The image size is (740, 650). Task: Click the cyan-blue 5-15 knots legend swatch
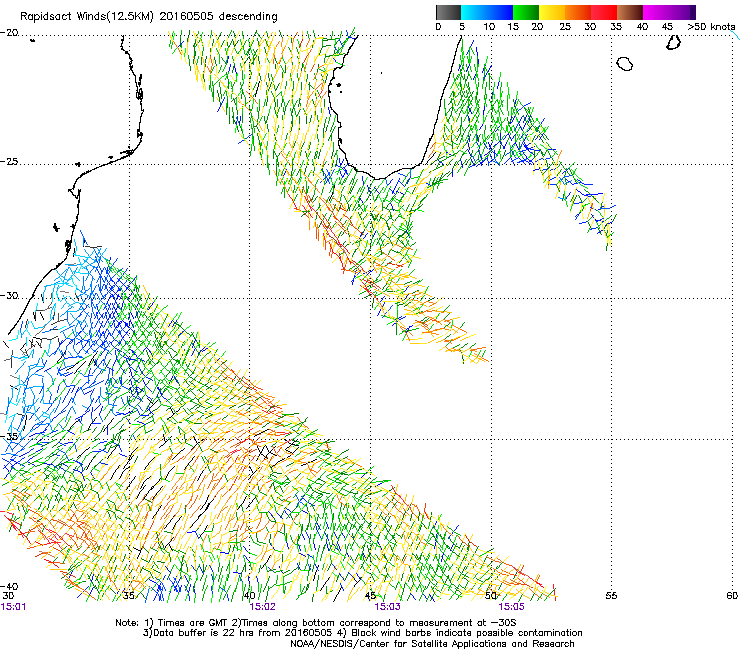click(x=487, y=12)
